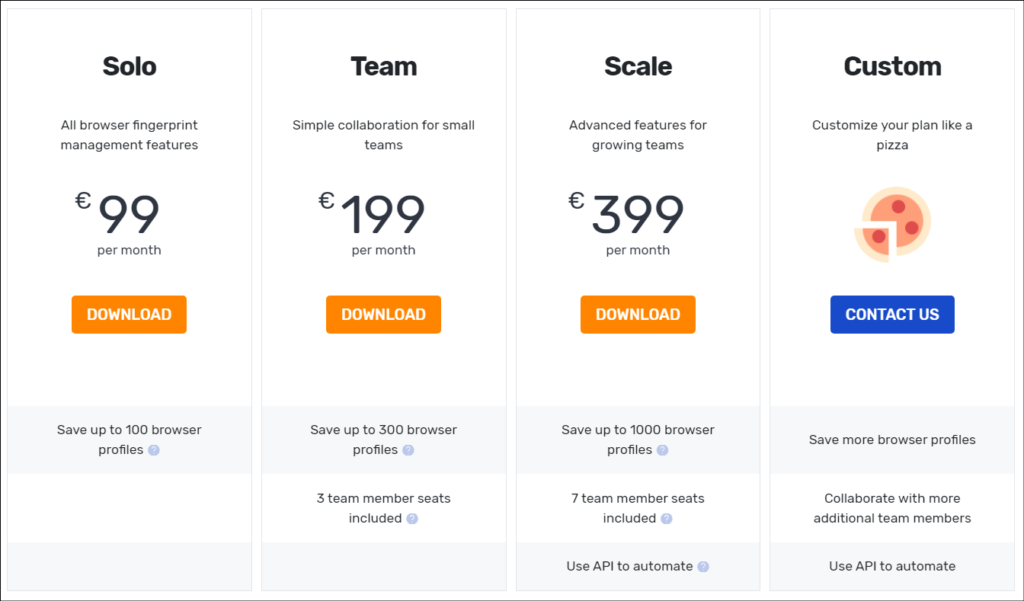Image resolution: width=1024 pixels, height=601 pixels.
Task: Click the Solo plan DOWNLOAD button
Action: coord(129,314)
